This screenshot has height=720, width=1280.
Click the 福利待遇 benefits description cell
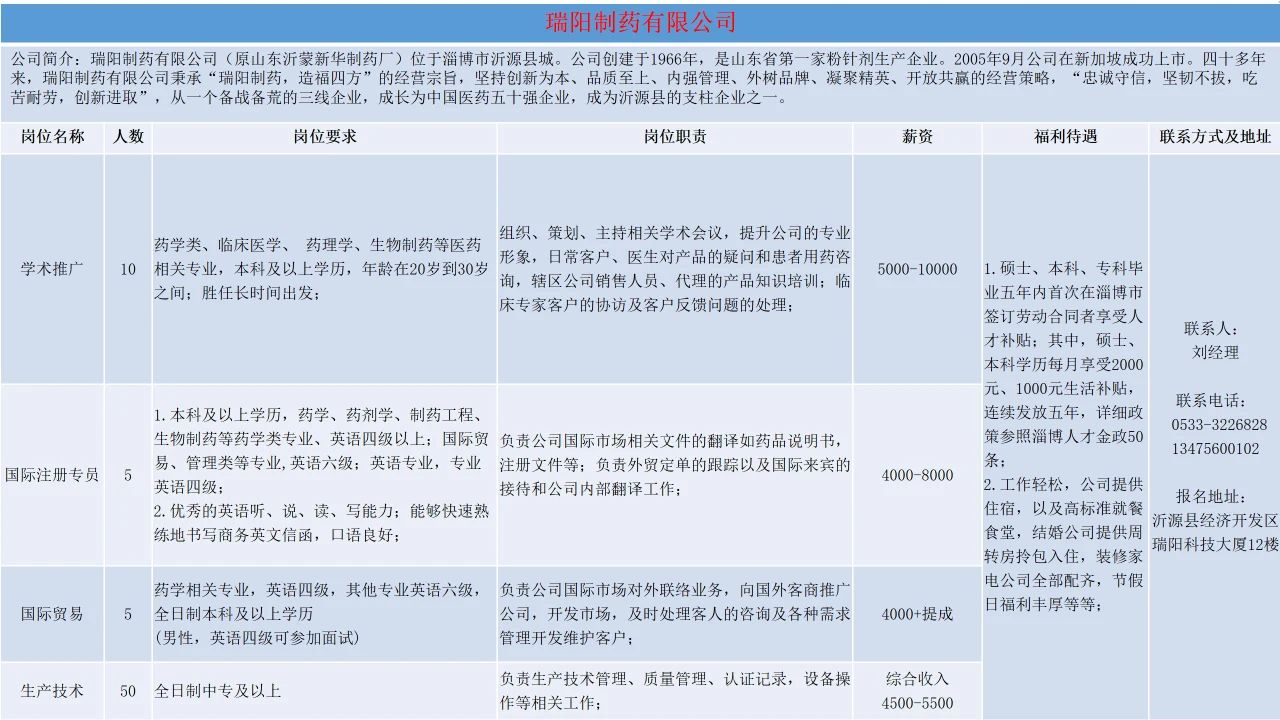[x=1065, y=437]
